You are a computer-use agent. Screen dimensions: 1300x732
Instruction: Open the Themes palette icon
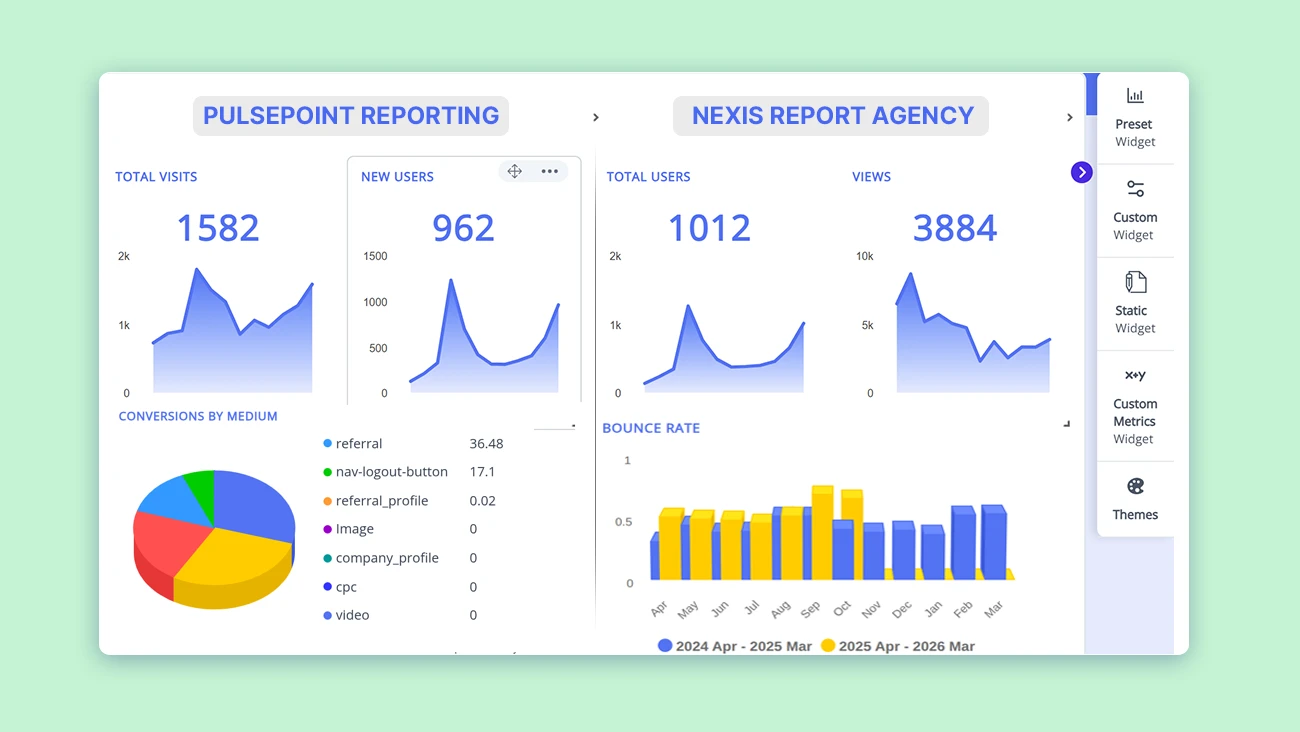[x=1135, y=497]
